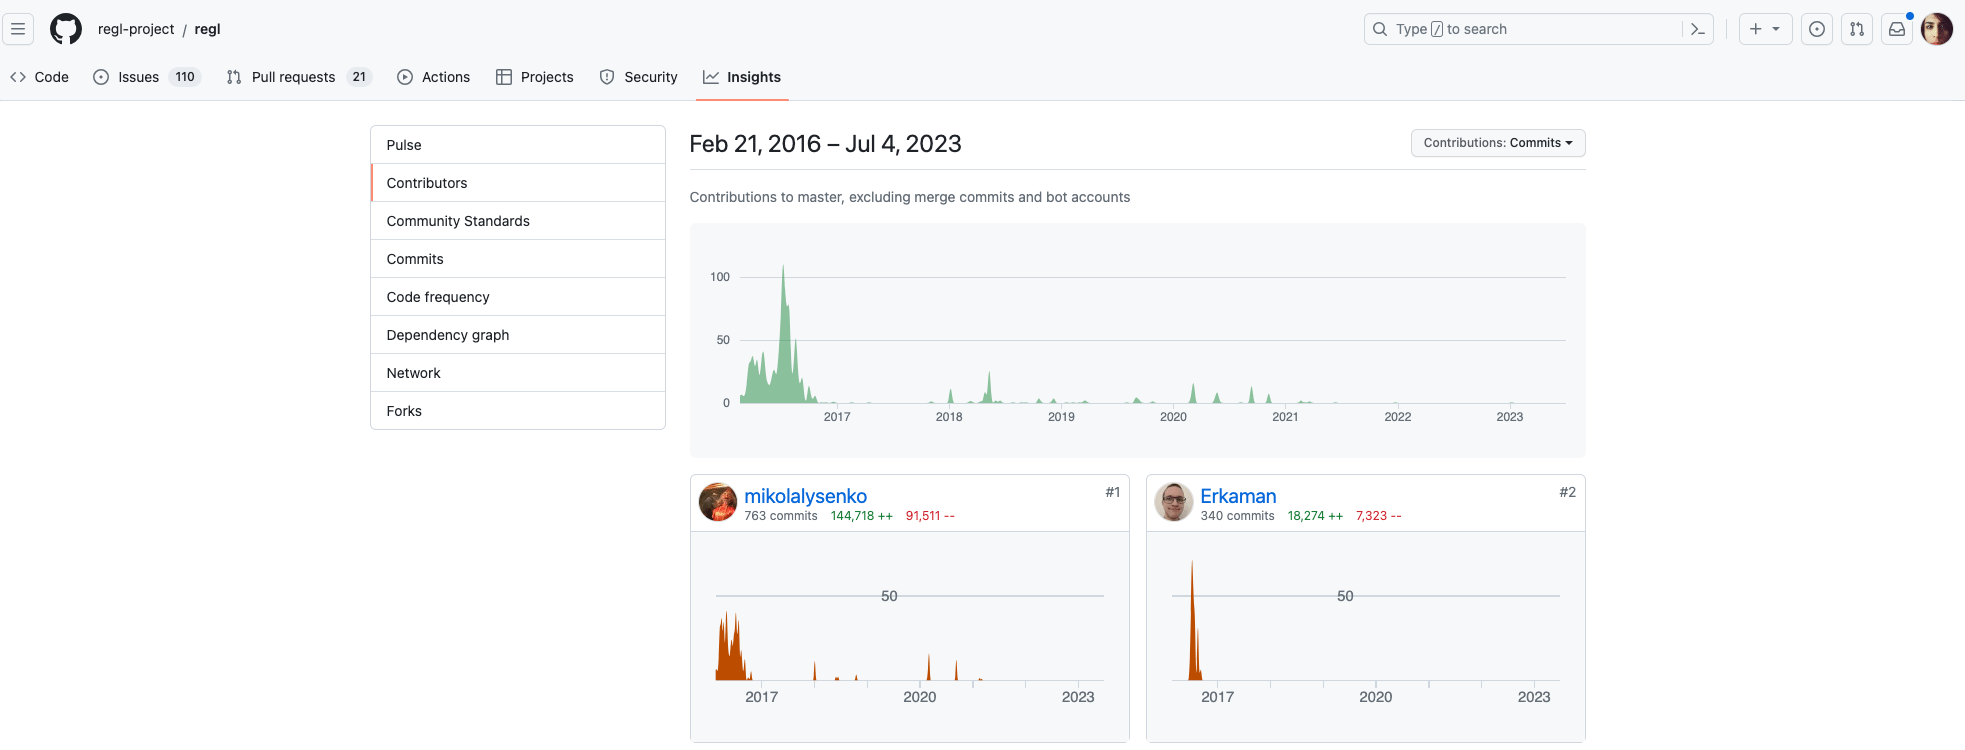Viewport: 1965px width, 750px height.
Task: Expand the Contributions: Commits dropdown
Action: coord(1497,143)
